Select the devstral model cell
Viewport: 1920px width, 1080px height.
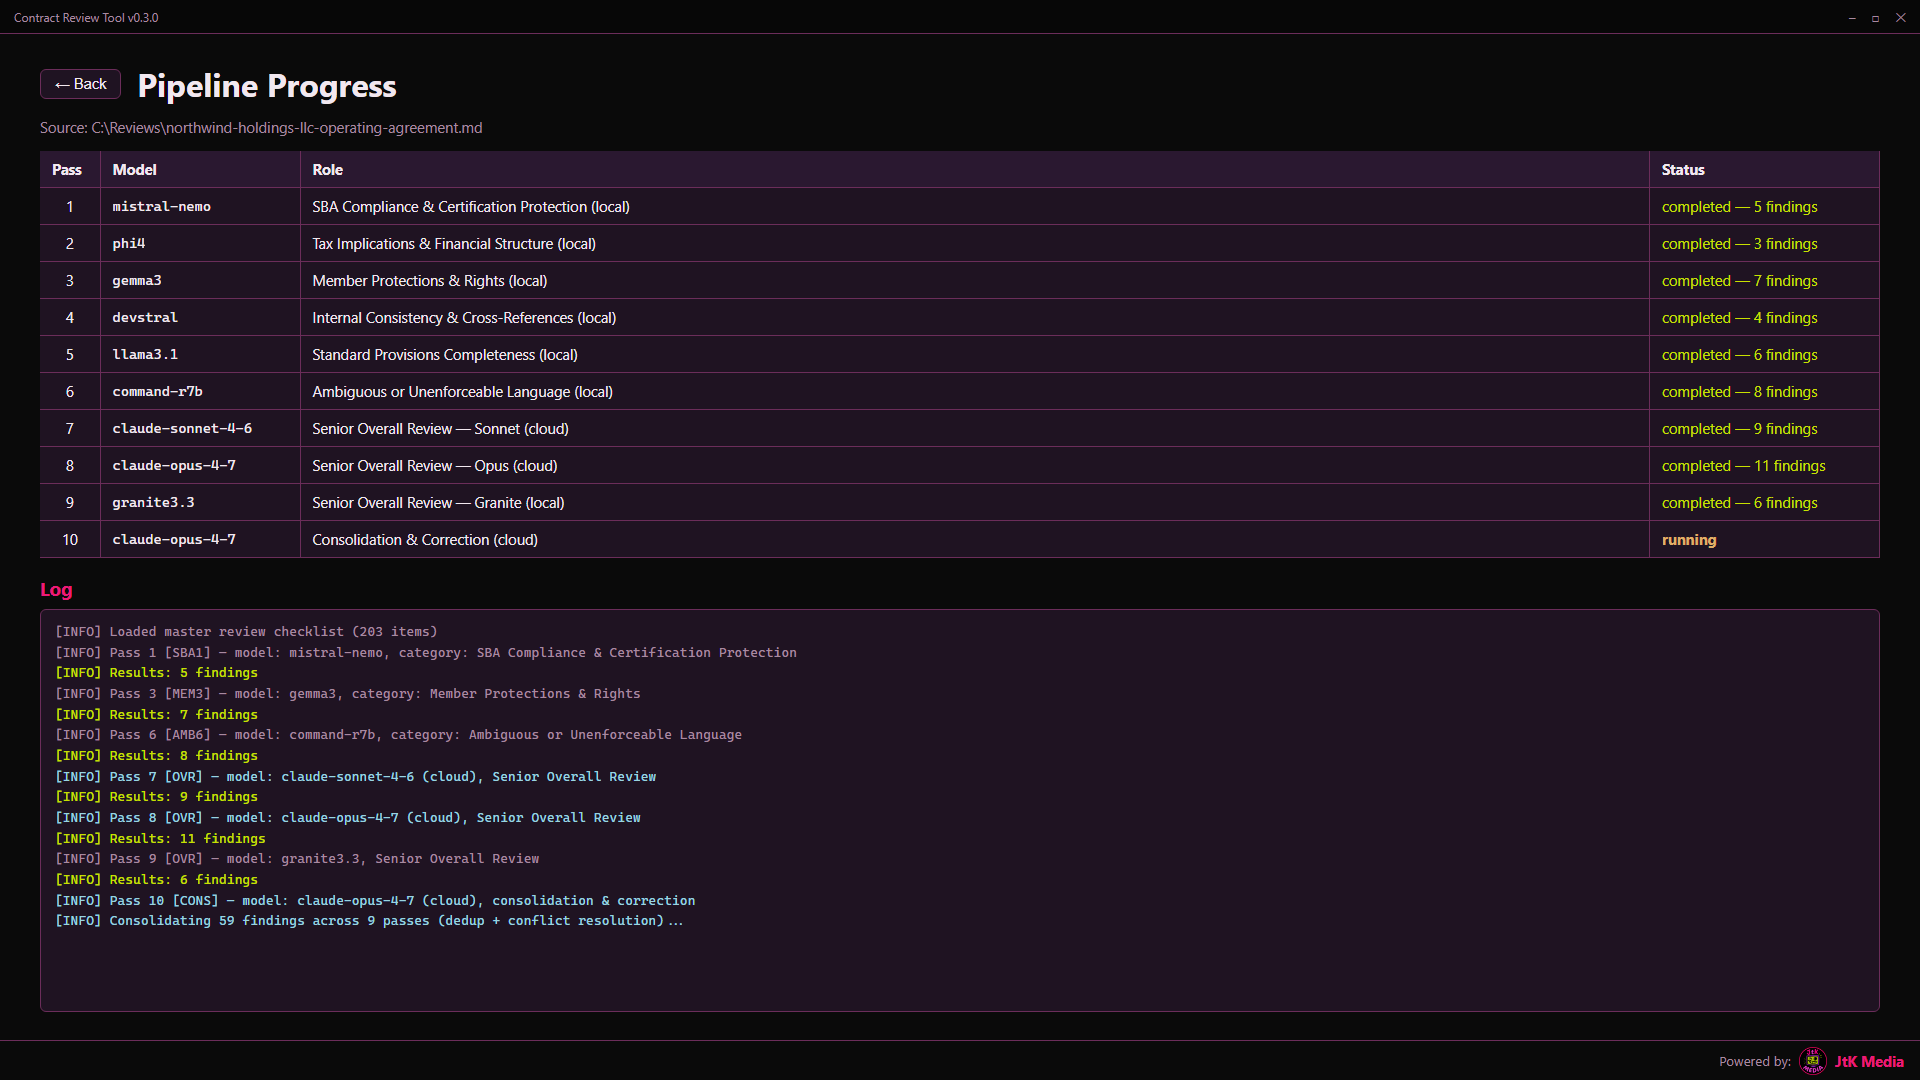[200, 318]
